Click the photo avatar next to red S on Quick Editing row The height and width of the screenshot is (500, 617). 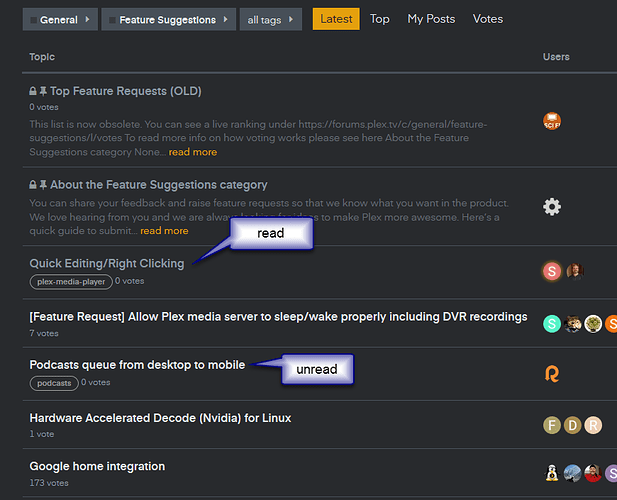[x=575, y=271]
